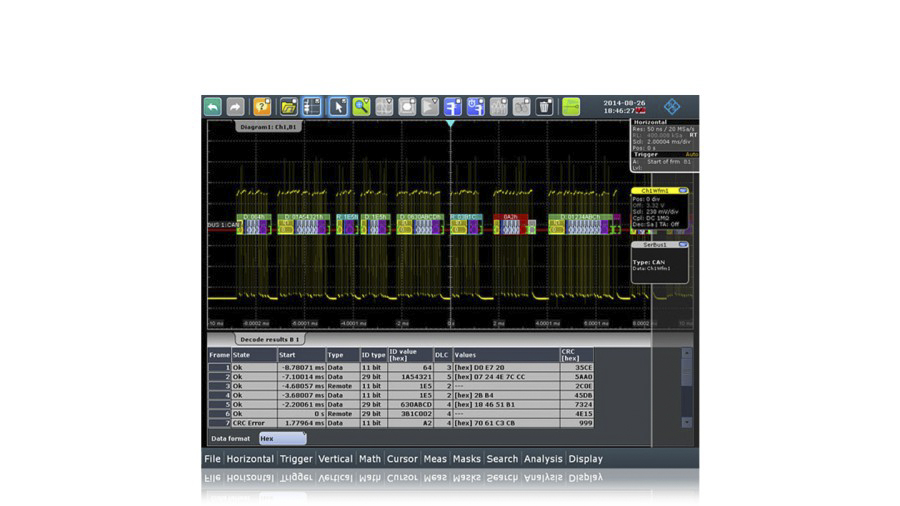Open the Analysis menu
Image resolution: width=900 pixels, height=506 pixels.
click(543, 459)
